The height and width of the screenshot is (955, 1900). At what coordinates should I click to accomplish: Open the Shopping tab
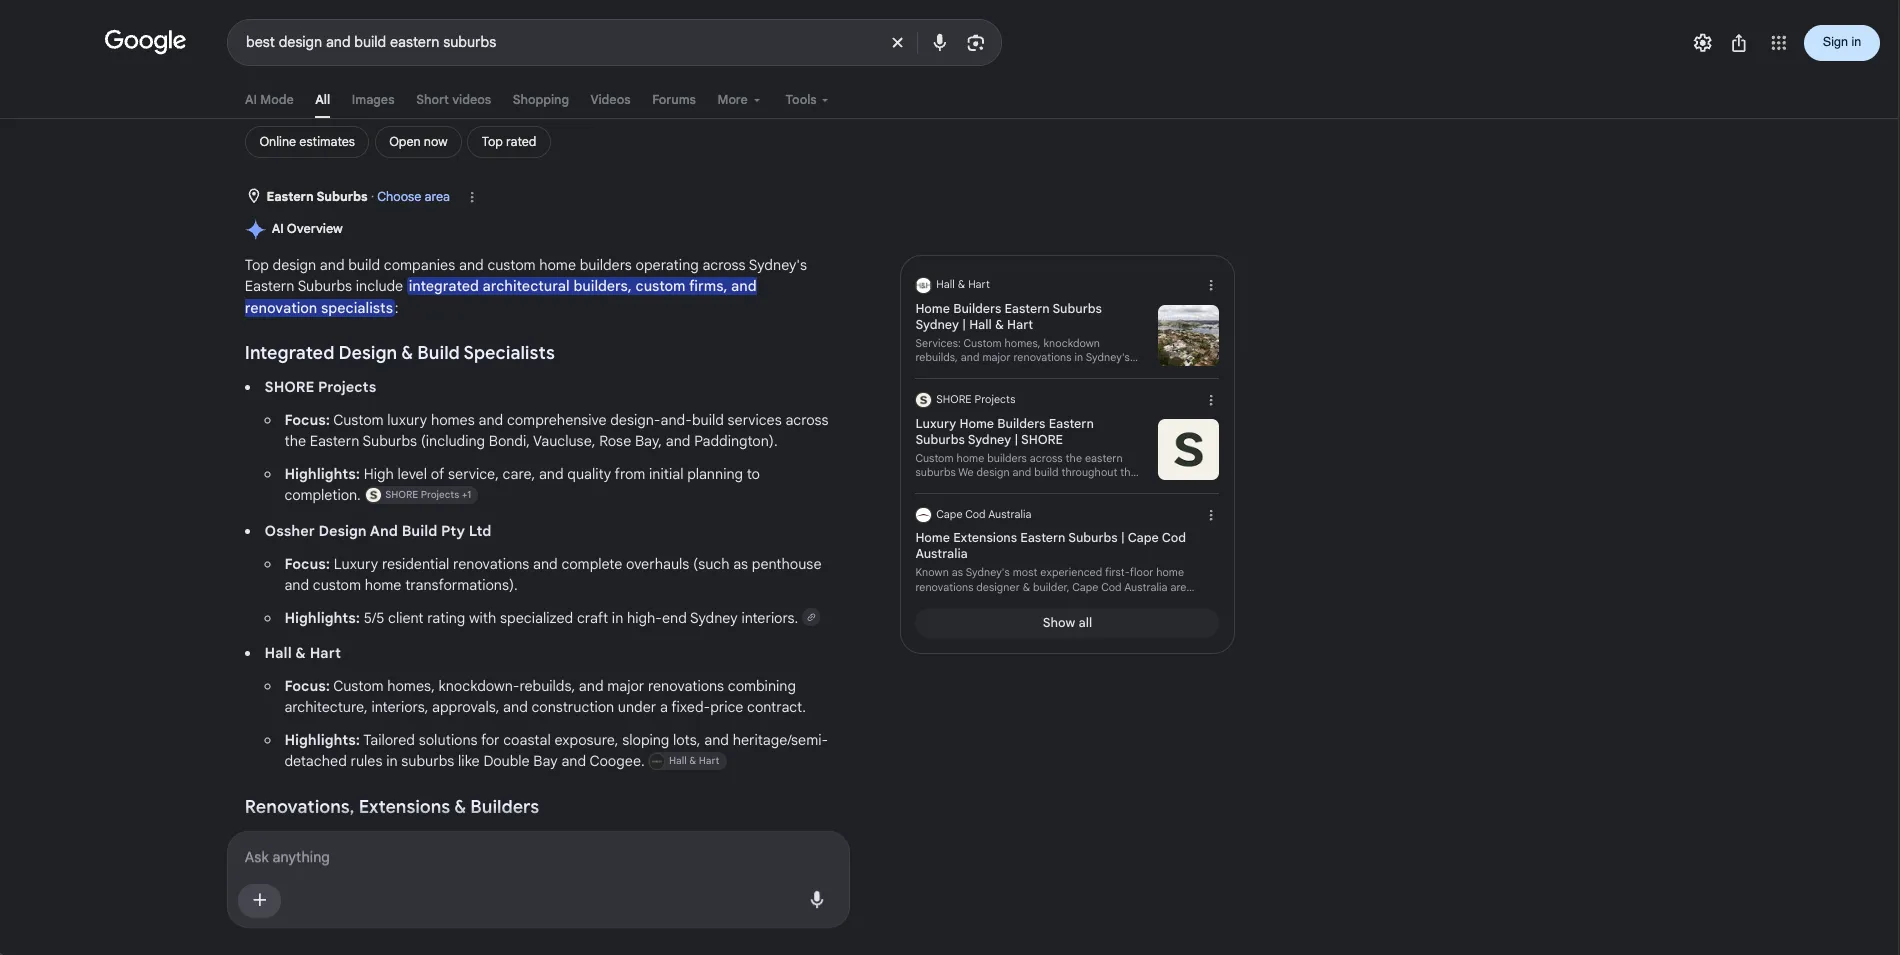tap(541, 100)
